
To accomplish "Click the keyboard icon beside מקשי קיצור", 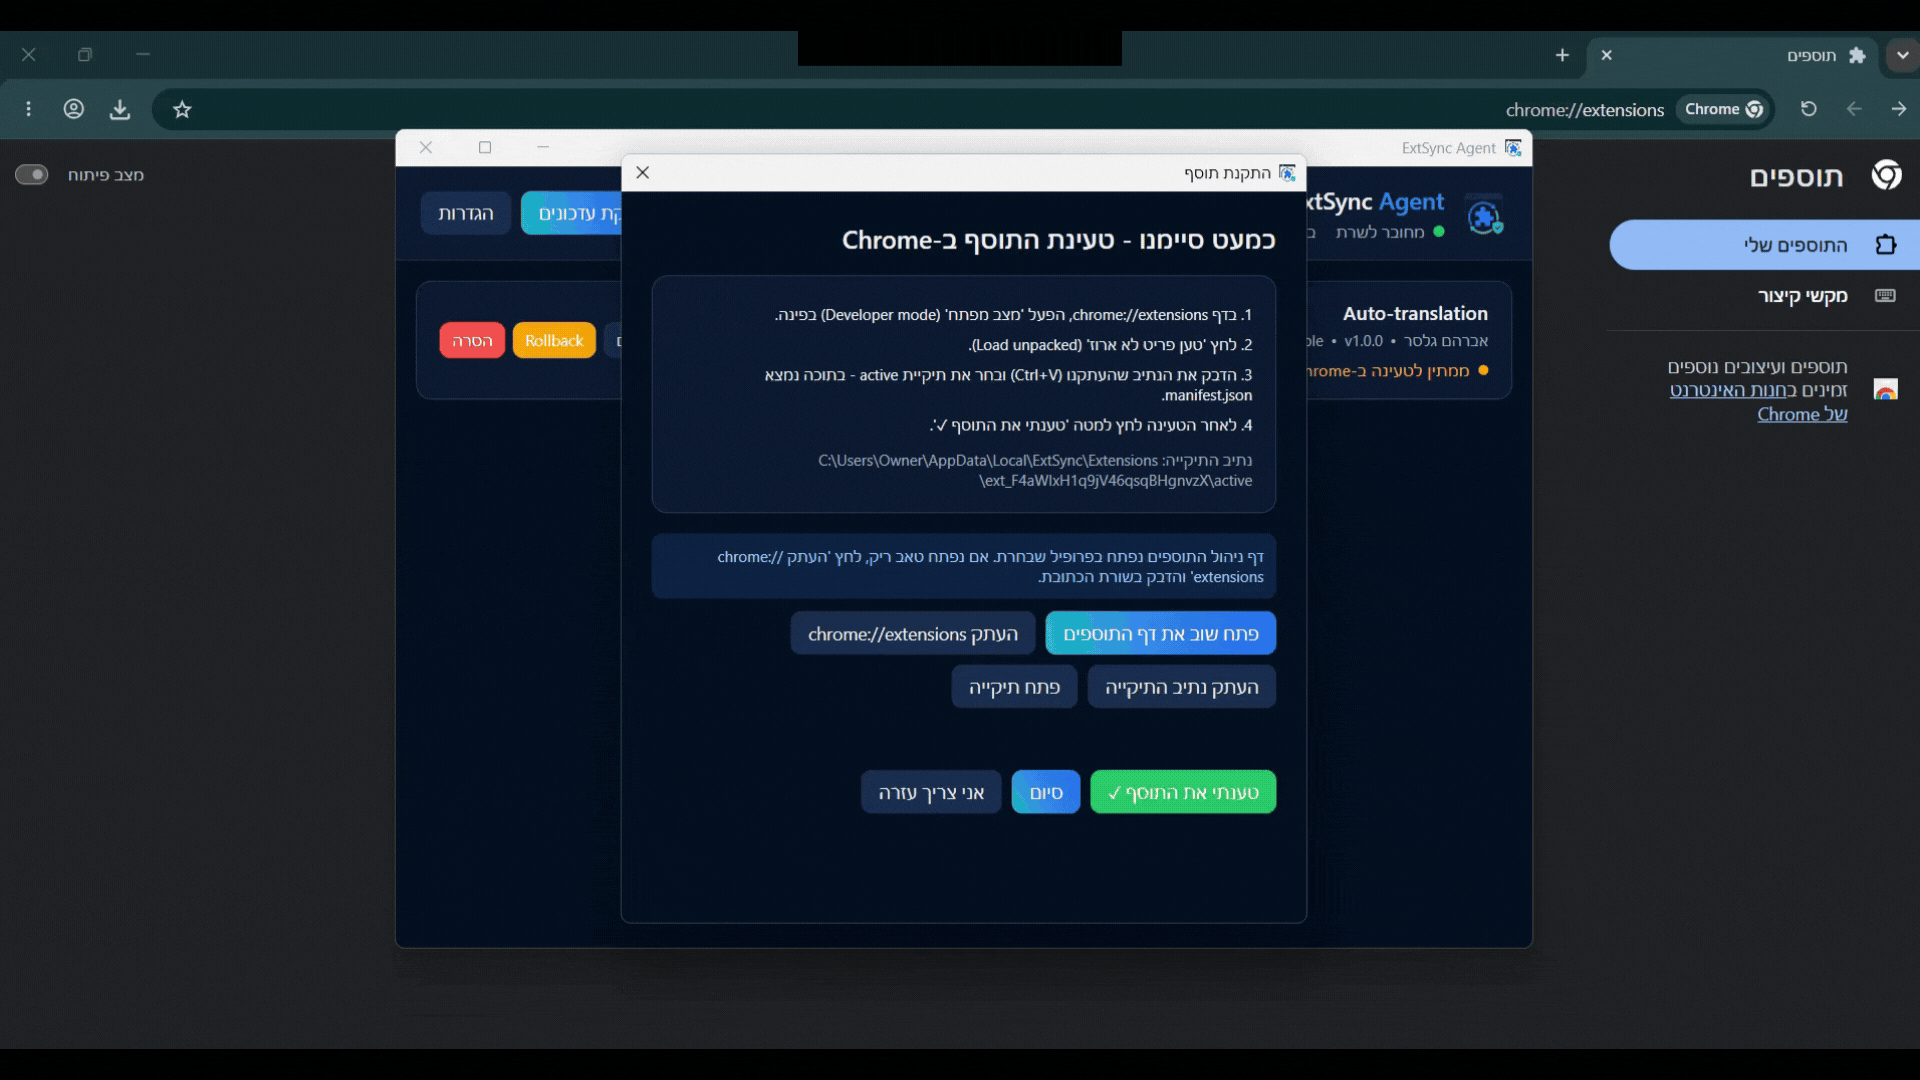I will coord(1885,296).
